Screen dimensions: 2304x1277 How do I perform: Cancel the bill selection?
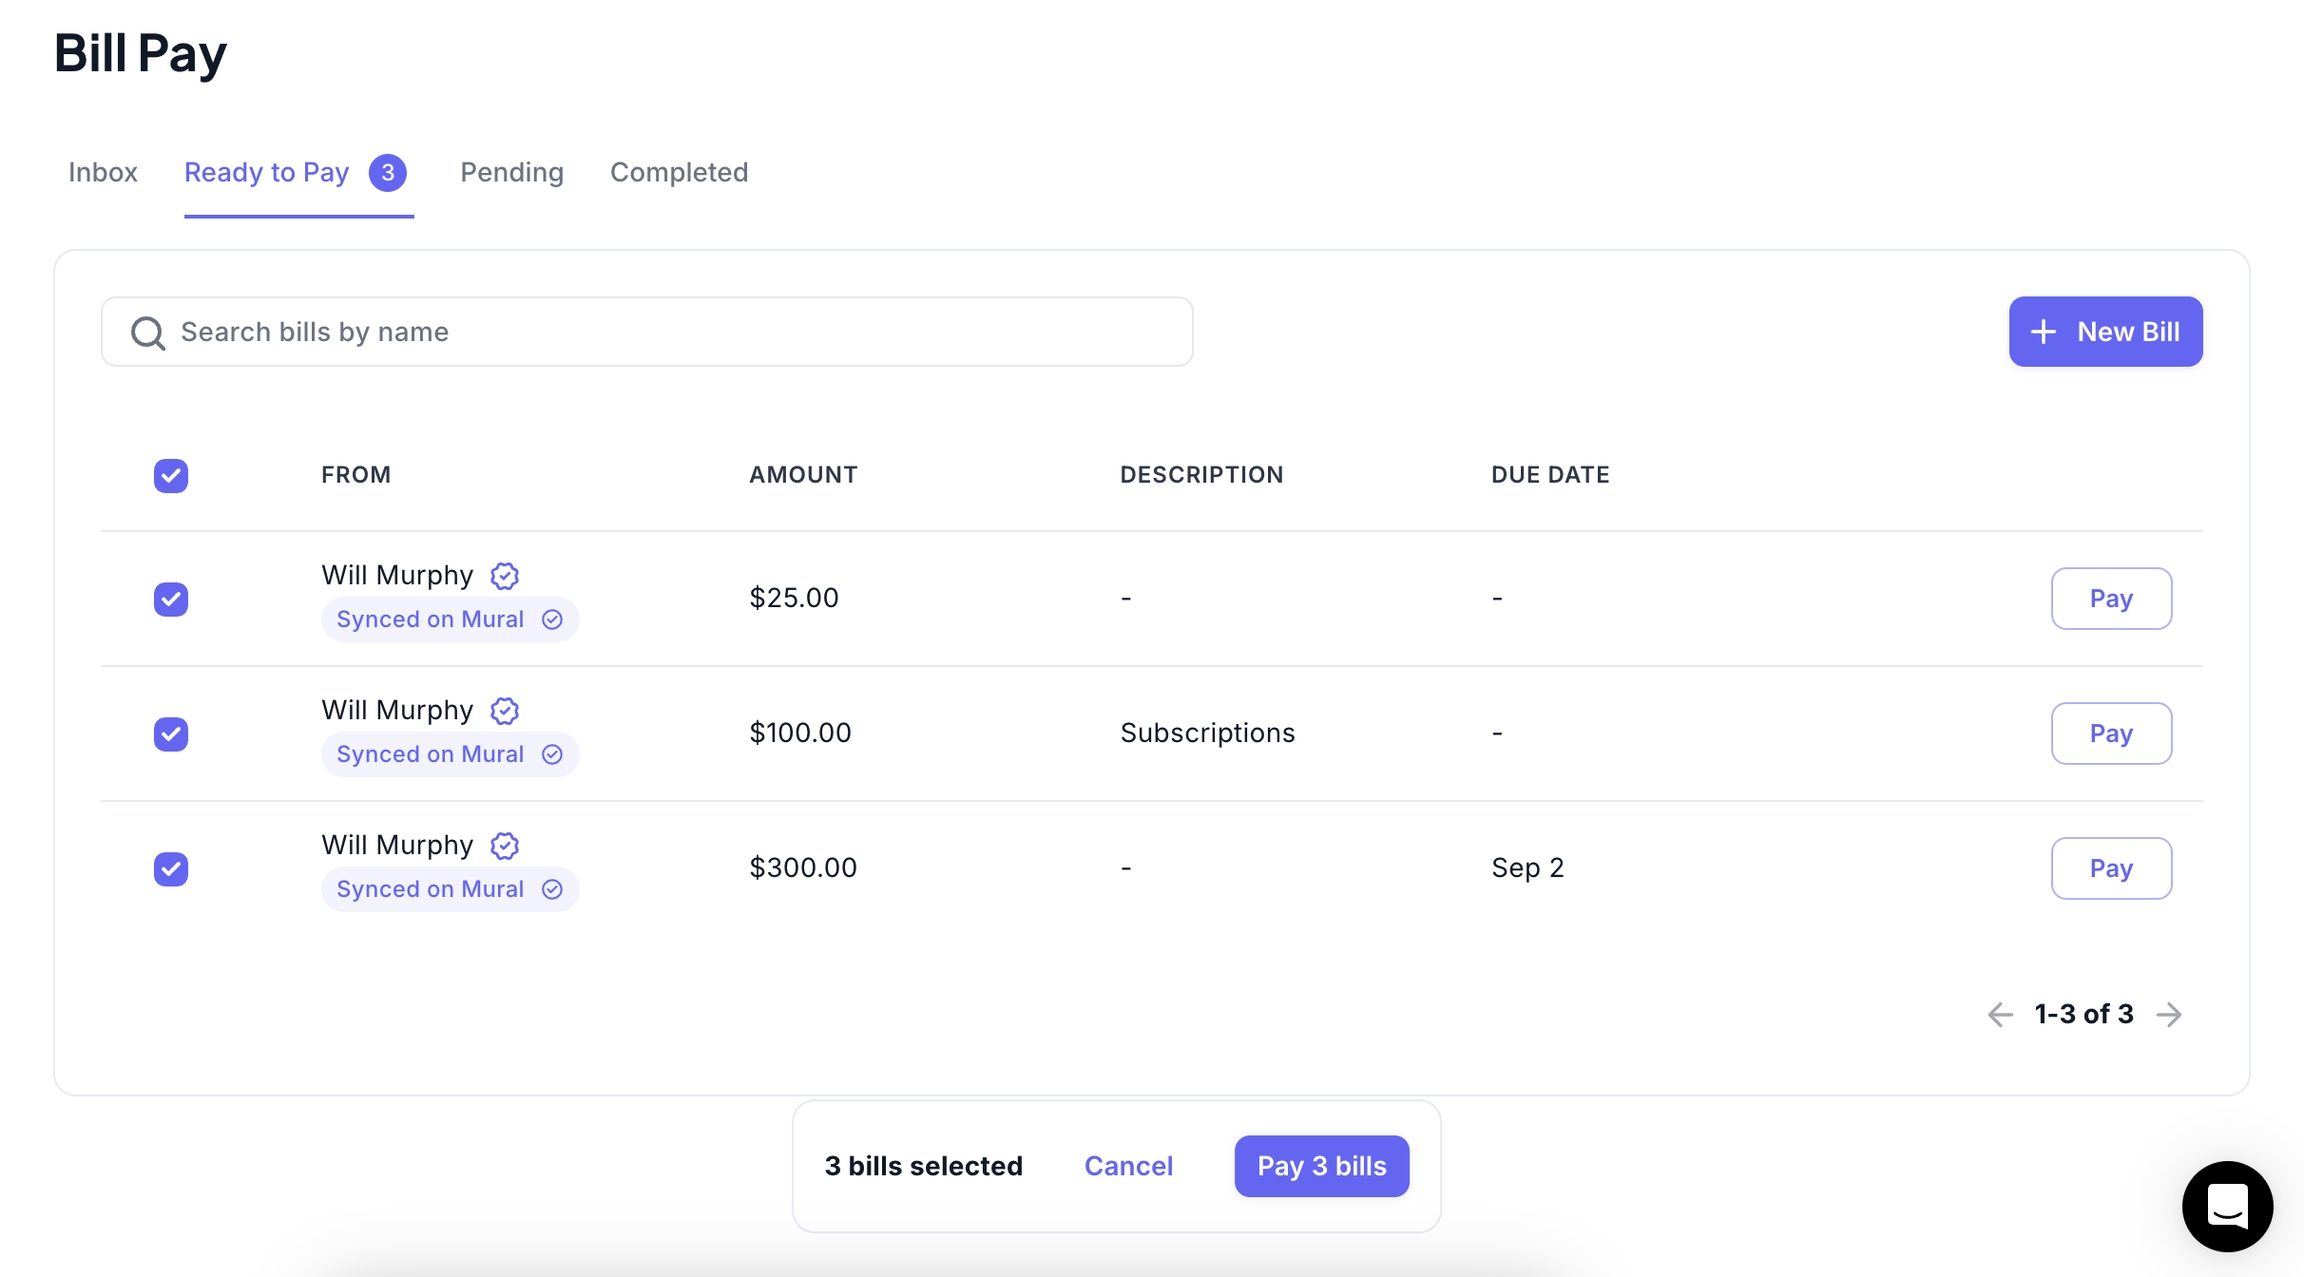point(1128,1166)
